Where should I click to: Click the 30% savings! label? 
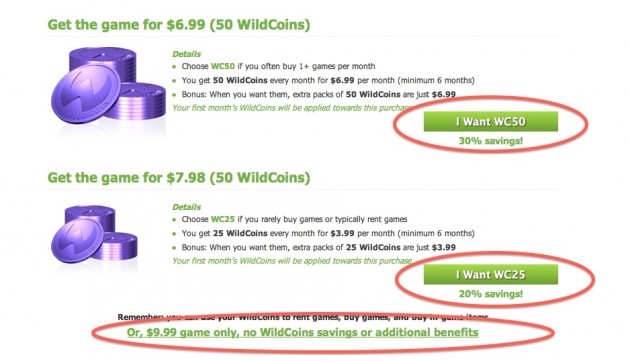491,141
